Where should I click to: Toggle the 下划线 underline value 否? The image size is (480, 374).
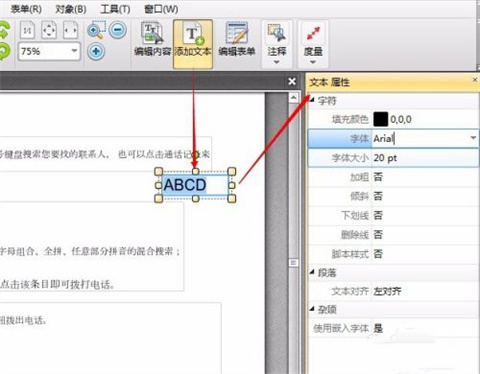[x=378, y=215]
